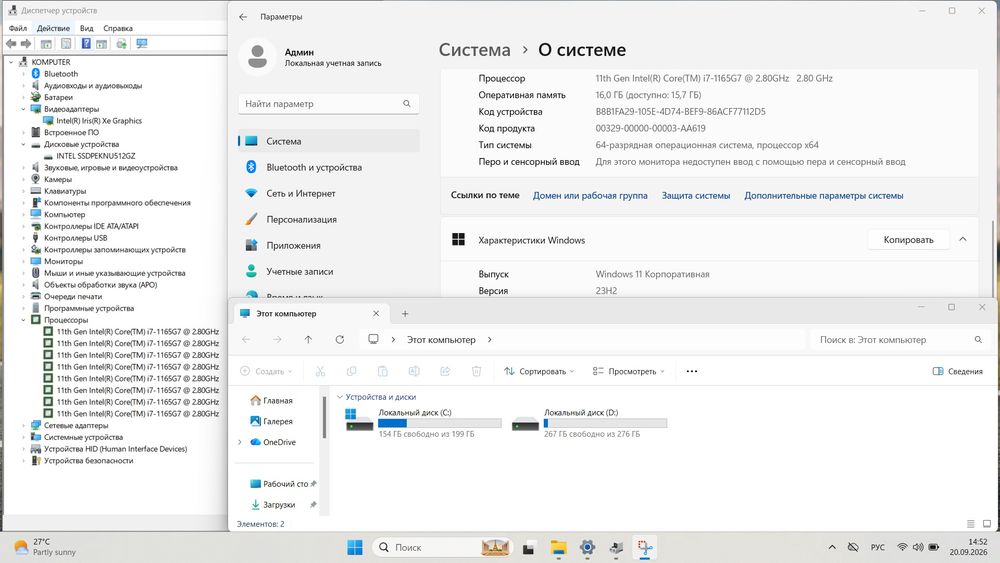This screenshot has height=563, width=1000.
Task: Click the Explorer Up arrow button
Action: (309, 340)
